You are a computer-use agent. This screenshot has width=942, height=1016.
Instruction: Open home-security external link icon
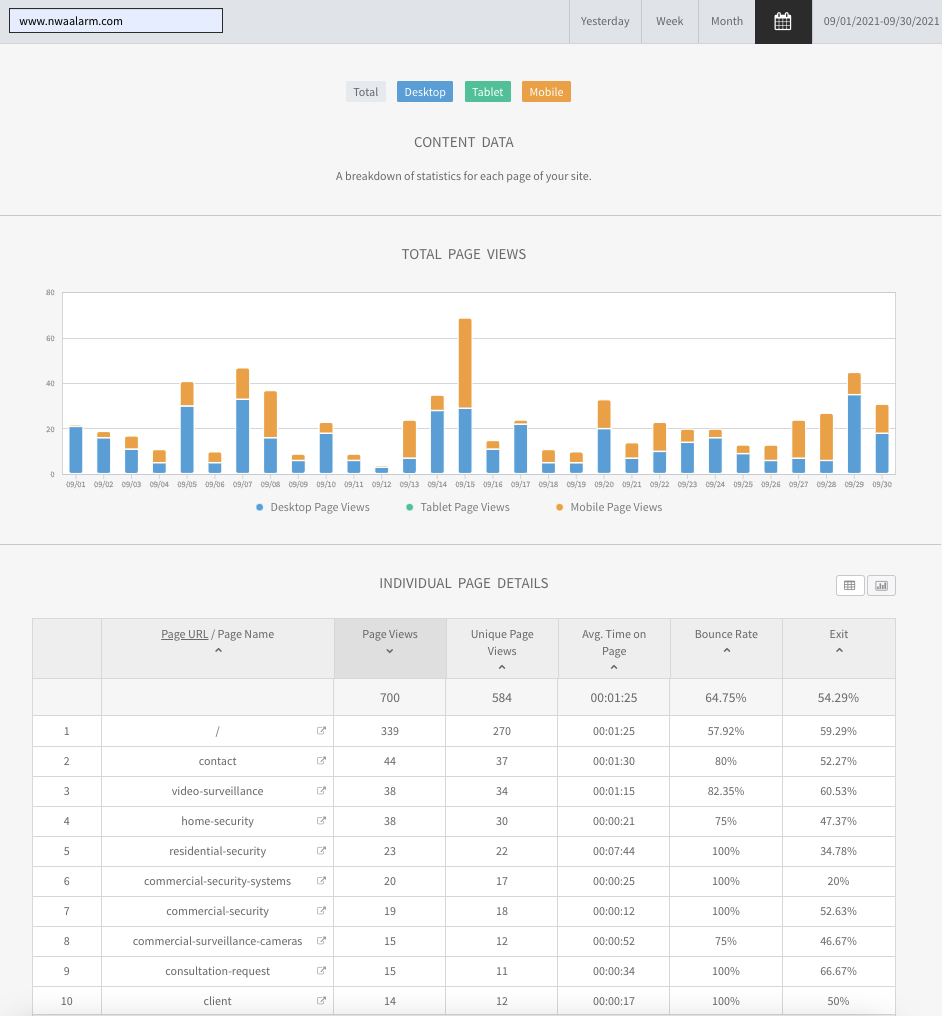(x=321, y=821)
